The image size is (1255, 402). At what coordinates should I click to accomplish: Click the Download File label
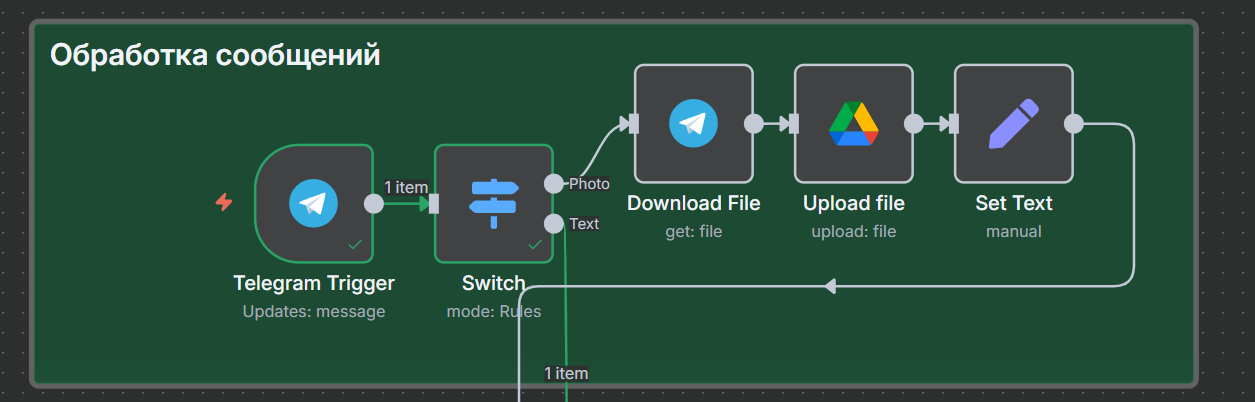[694, 204]
